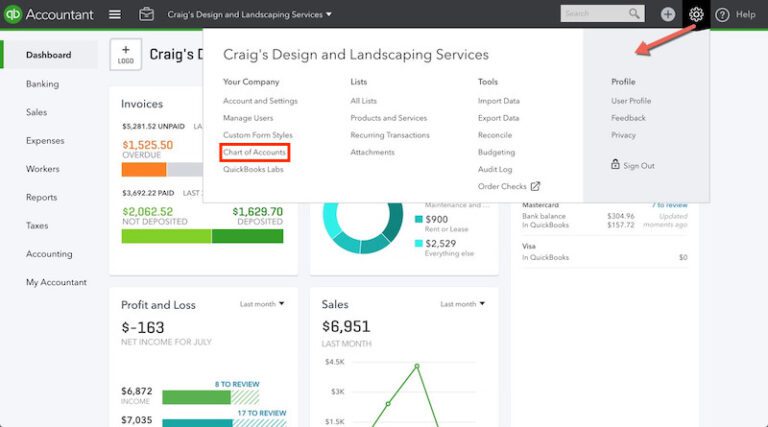The height and width of the screenshot is (427, 768).
Task: Open Recurring Transactions
Action: pyautogui.click(x=390, y=135)
